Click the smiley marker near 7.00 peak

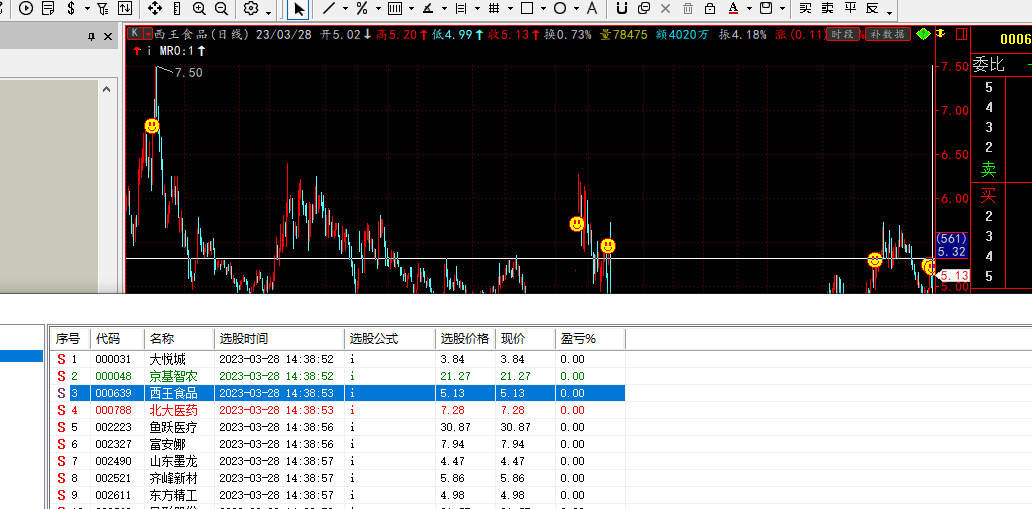click(x=152, y=125)
